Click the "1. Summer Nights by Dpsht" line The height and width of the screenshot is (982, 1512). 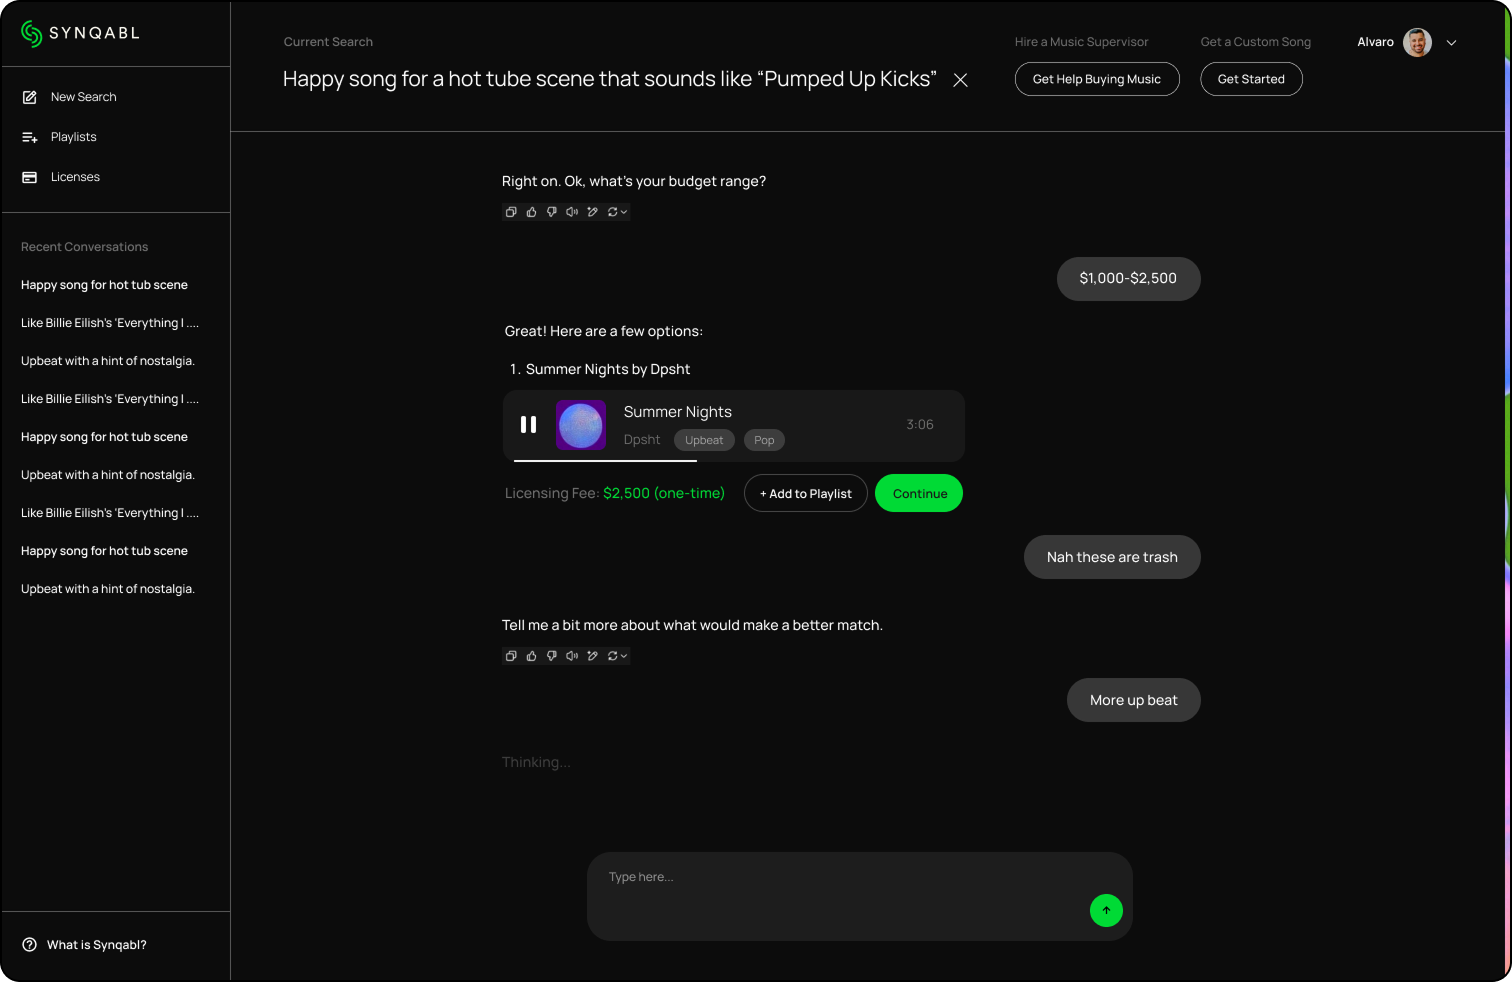[x=600, y=369]
